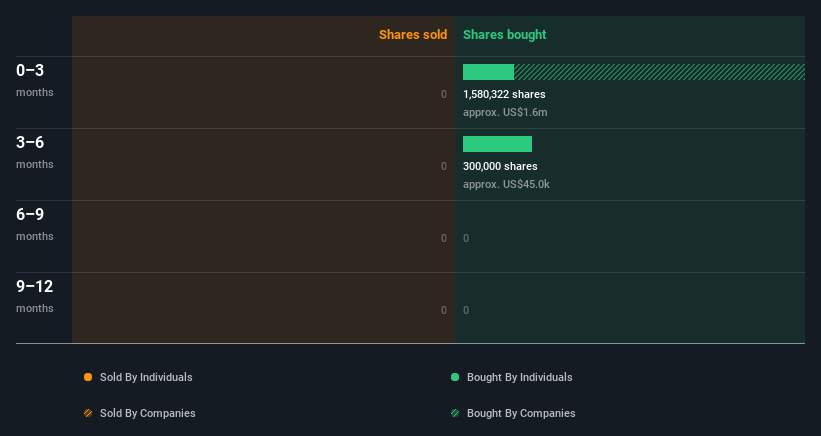Click the striped Bought By Companies legend marker
This screenshot has height=436, width=821.
[x=455, y=413]
